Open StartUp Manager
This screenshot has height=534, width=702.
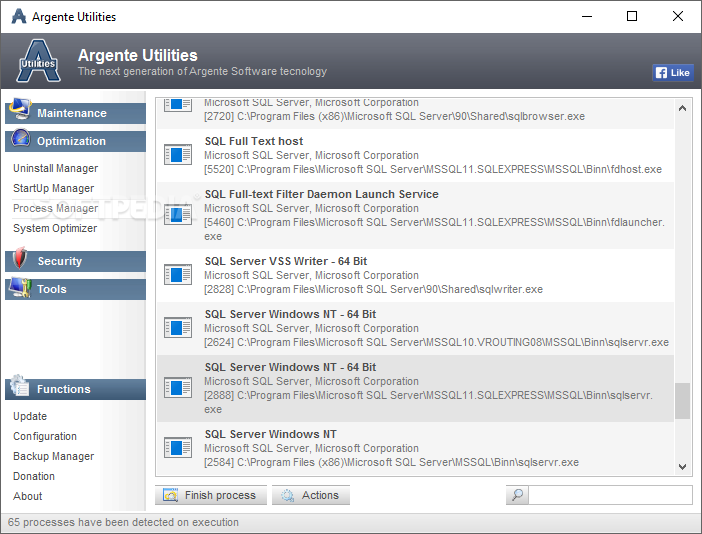click(x=54, y=188)
